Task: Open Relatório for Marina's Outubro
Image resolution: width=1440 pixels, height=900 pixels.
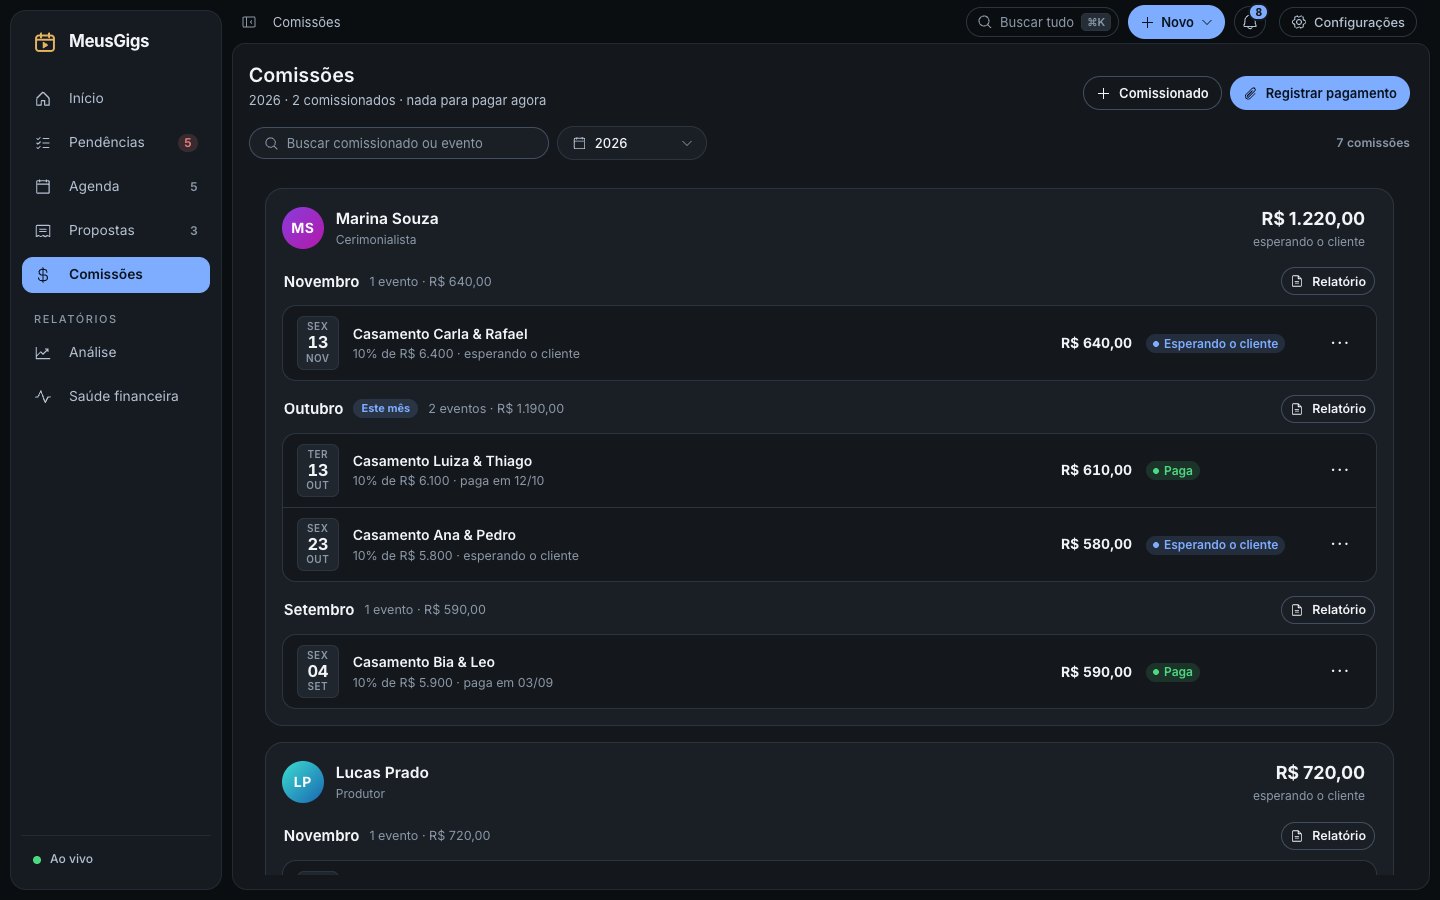Action: (x=1328, y=409)
